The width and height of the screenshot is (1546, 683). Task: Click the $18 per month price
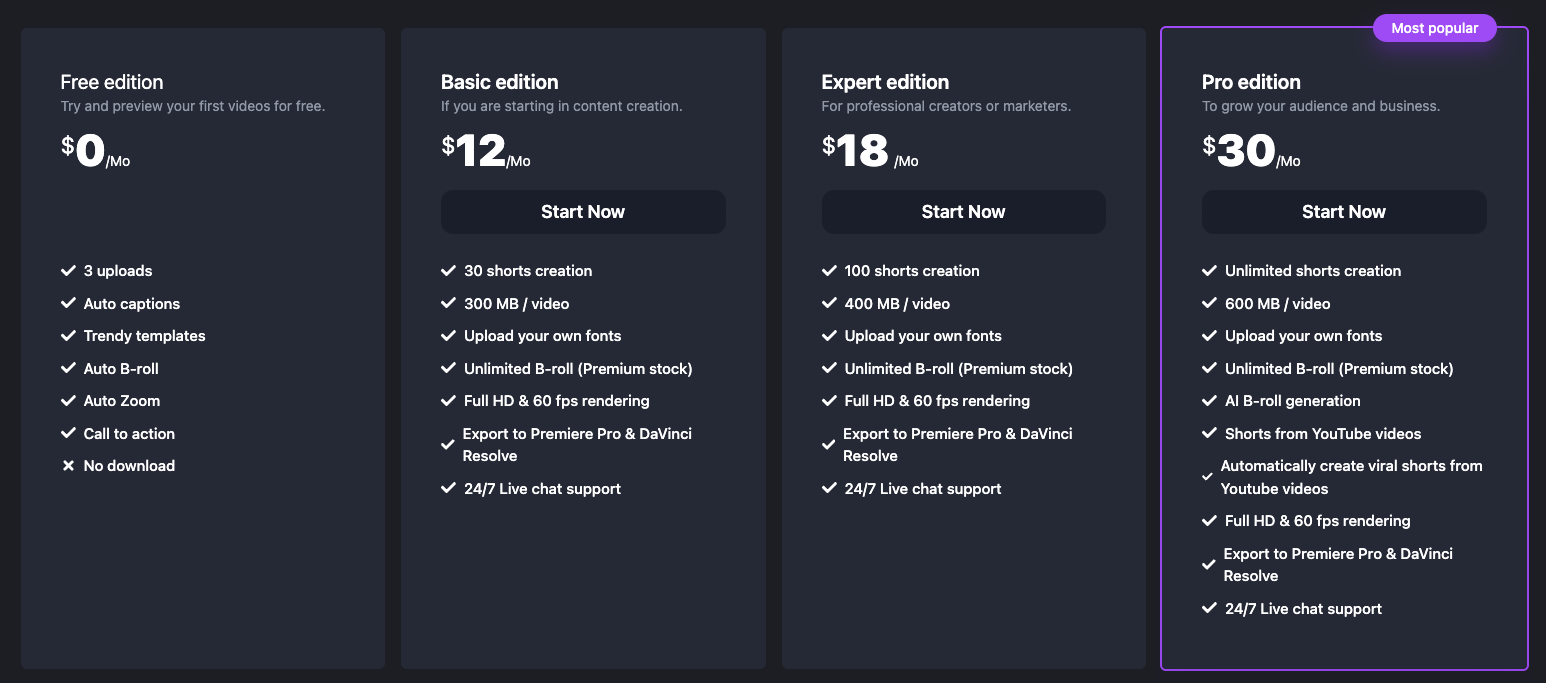coord(868,152)
